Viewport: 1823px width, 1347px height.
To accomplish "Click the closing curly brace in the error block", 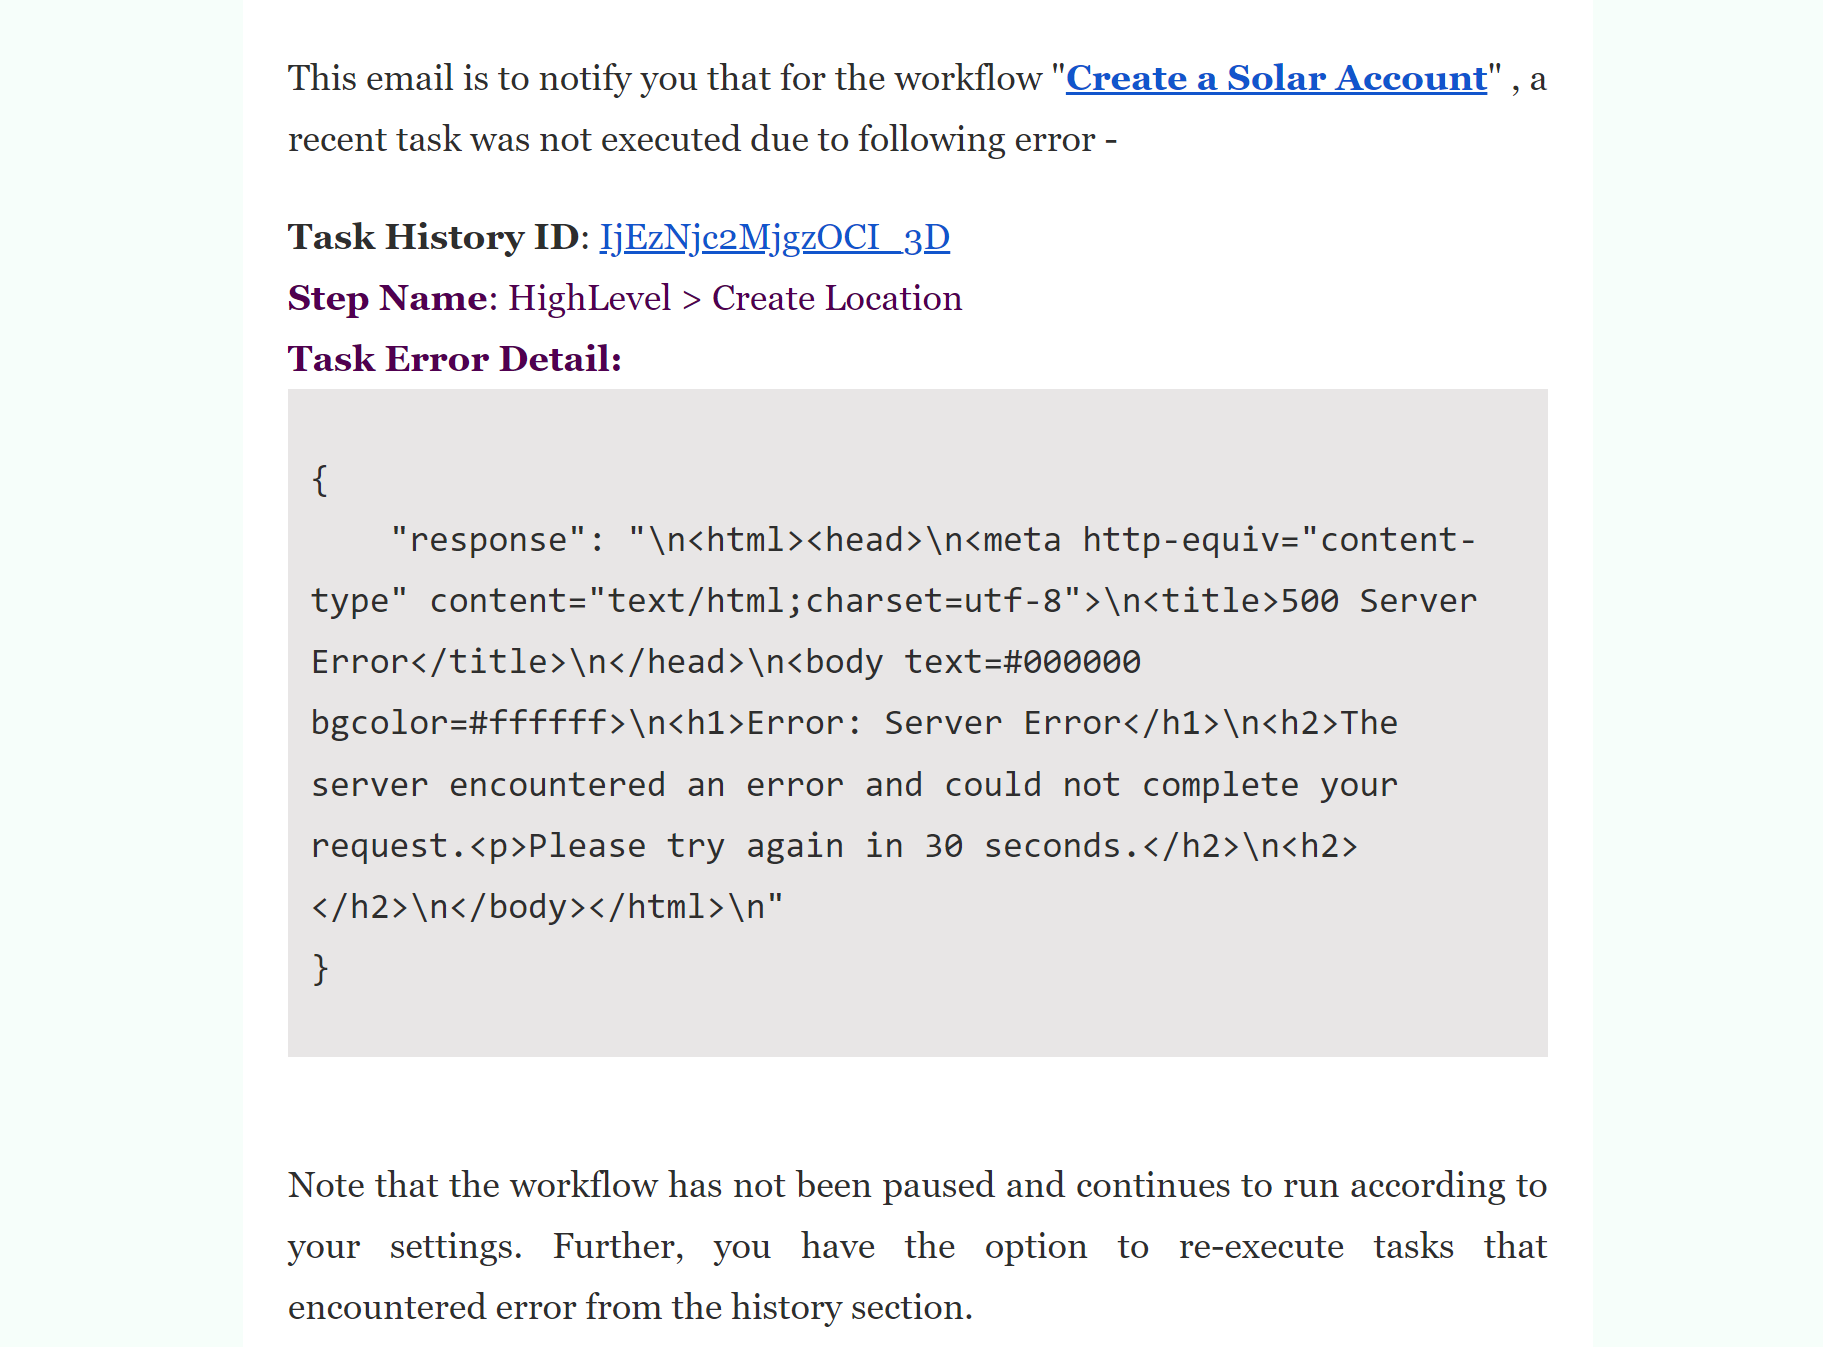I will [x=320, y=969].
